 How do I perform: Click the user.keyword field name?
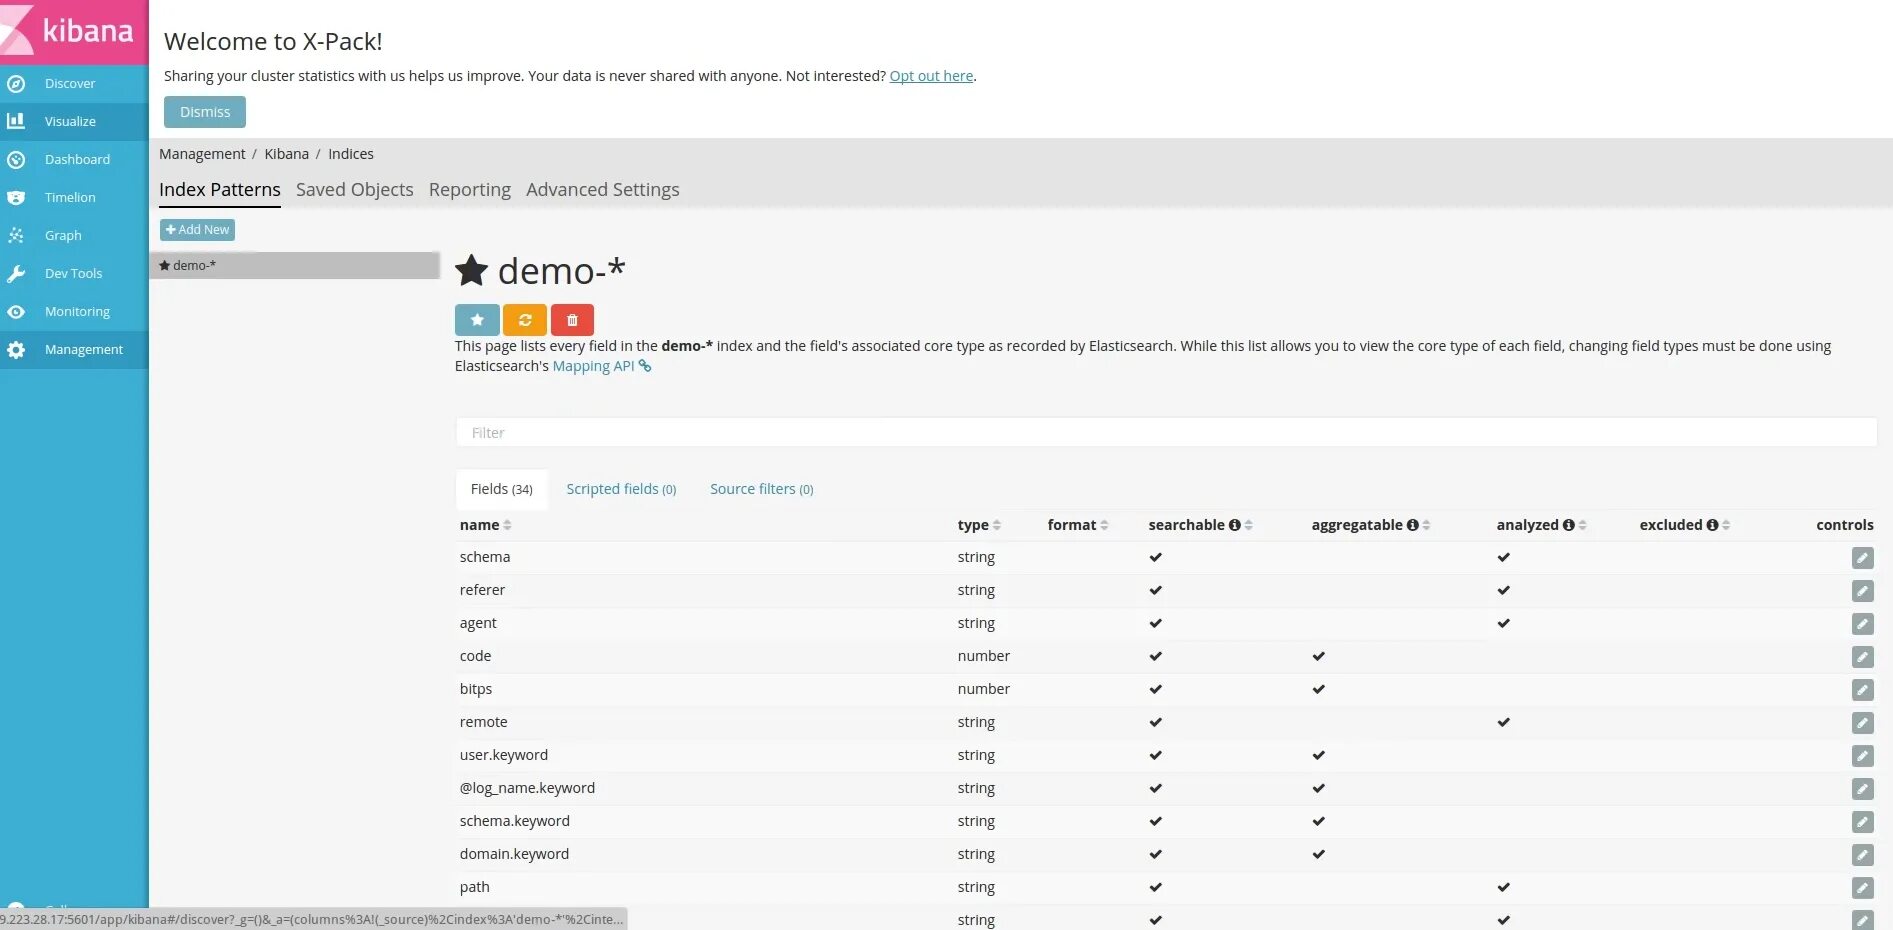click(x=504, y=755)
